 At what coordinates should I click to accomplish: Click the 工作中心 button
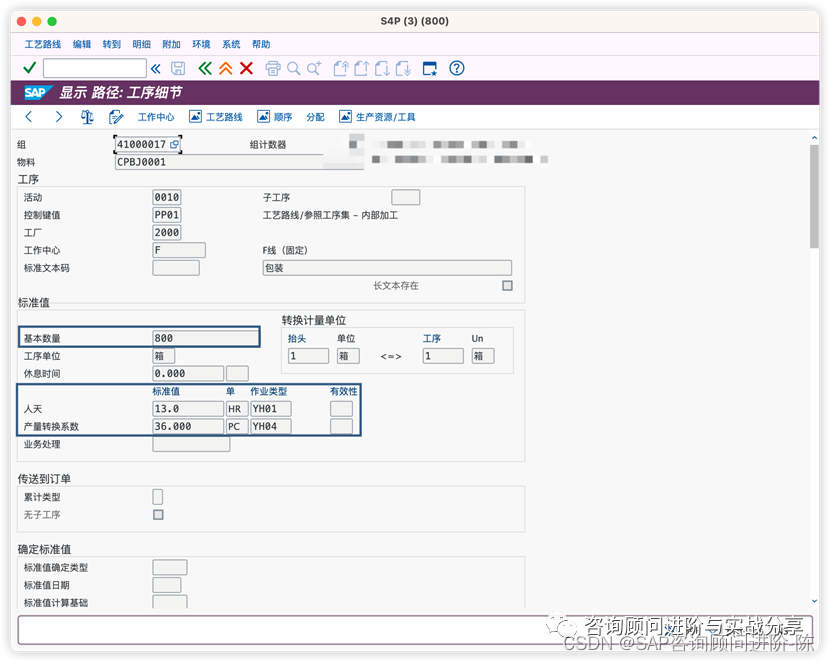click(x=156, y=116)
